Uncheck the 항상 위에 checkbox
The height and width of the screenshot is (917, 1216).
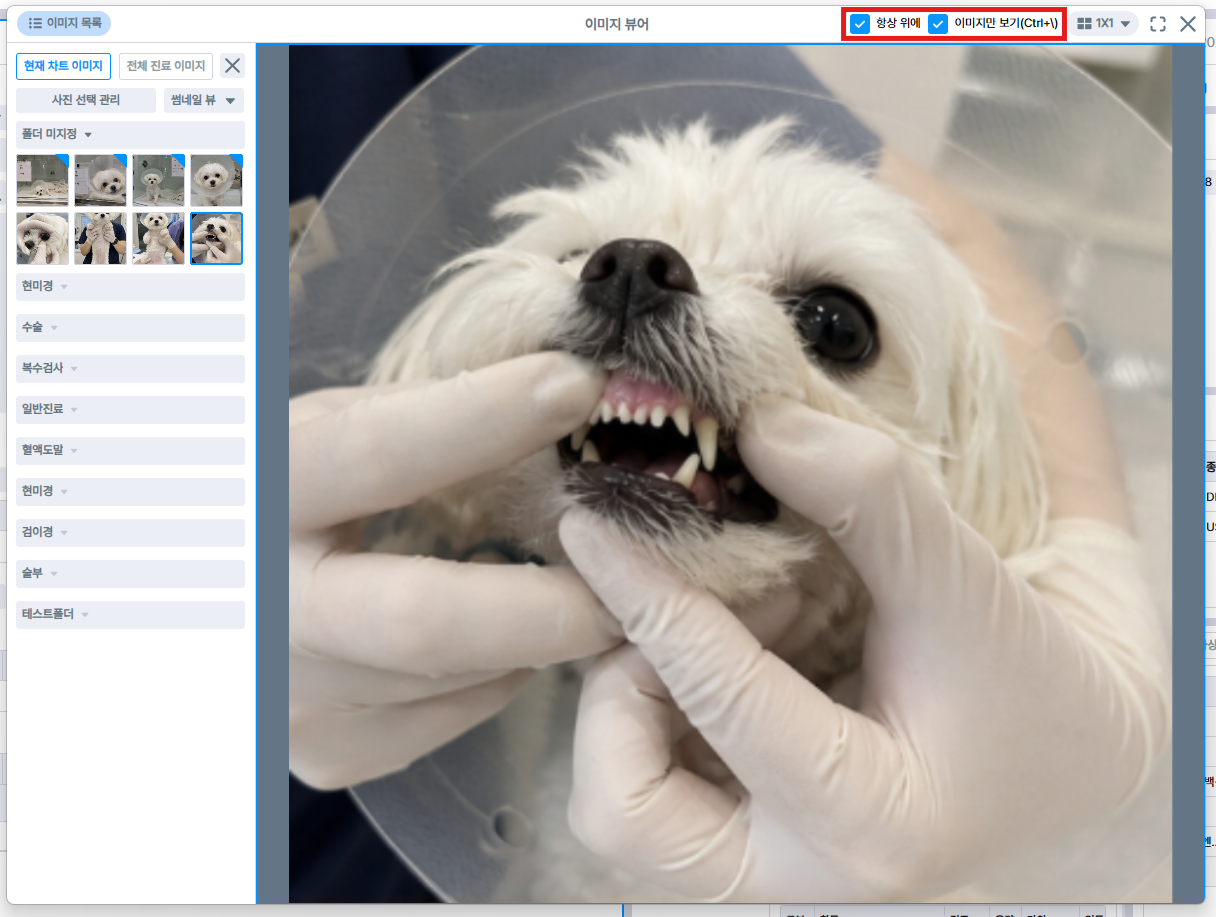(860, 24)
